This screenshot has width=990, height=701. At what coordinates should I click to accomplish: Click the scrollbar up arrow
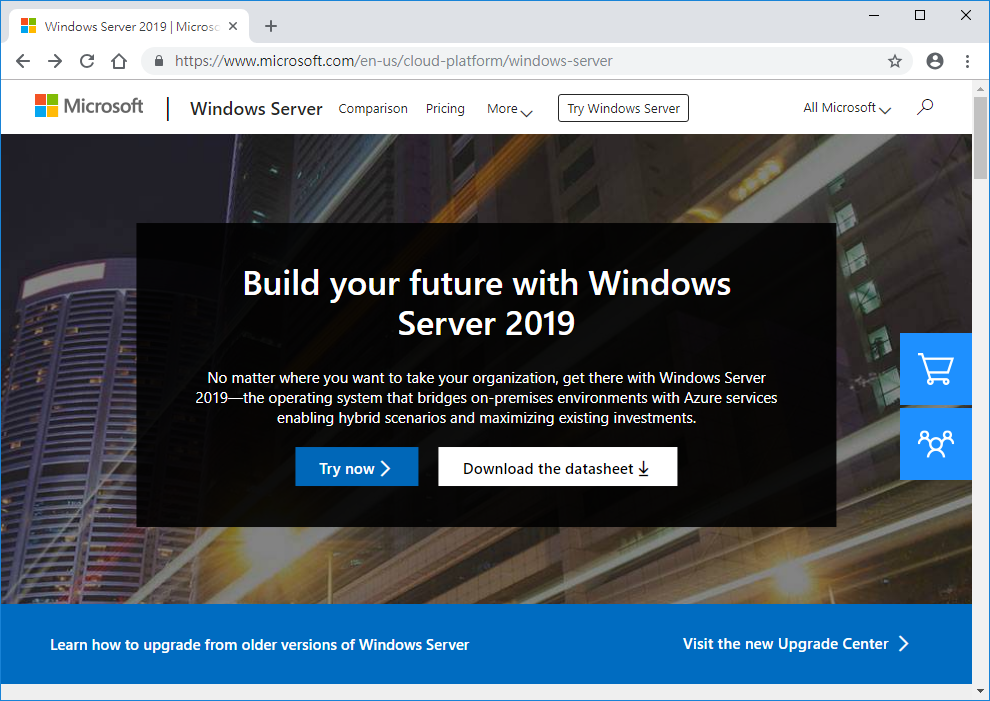point(981,88)
